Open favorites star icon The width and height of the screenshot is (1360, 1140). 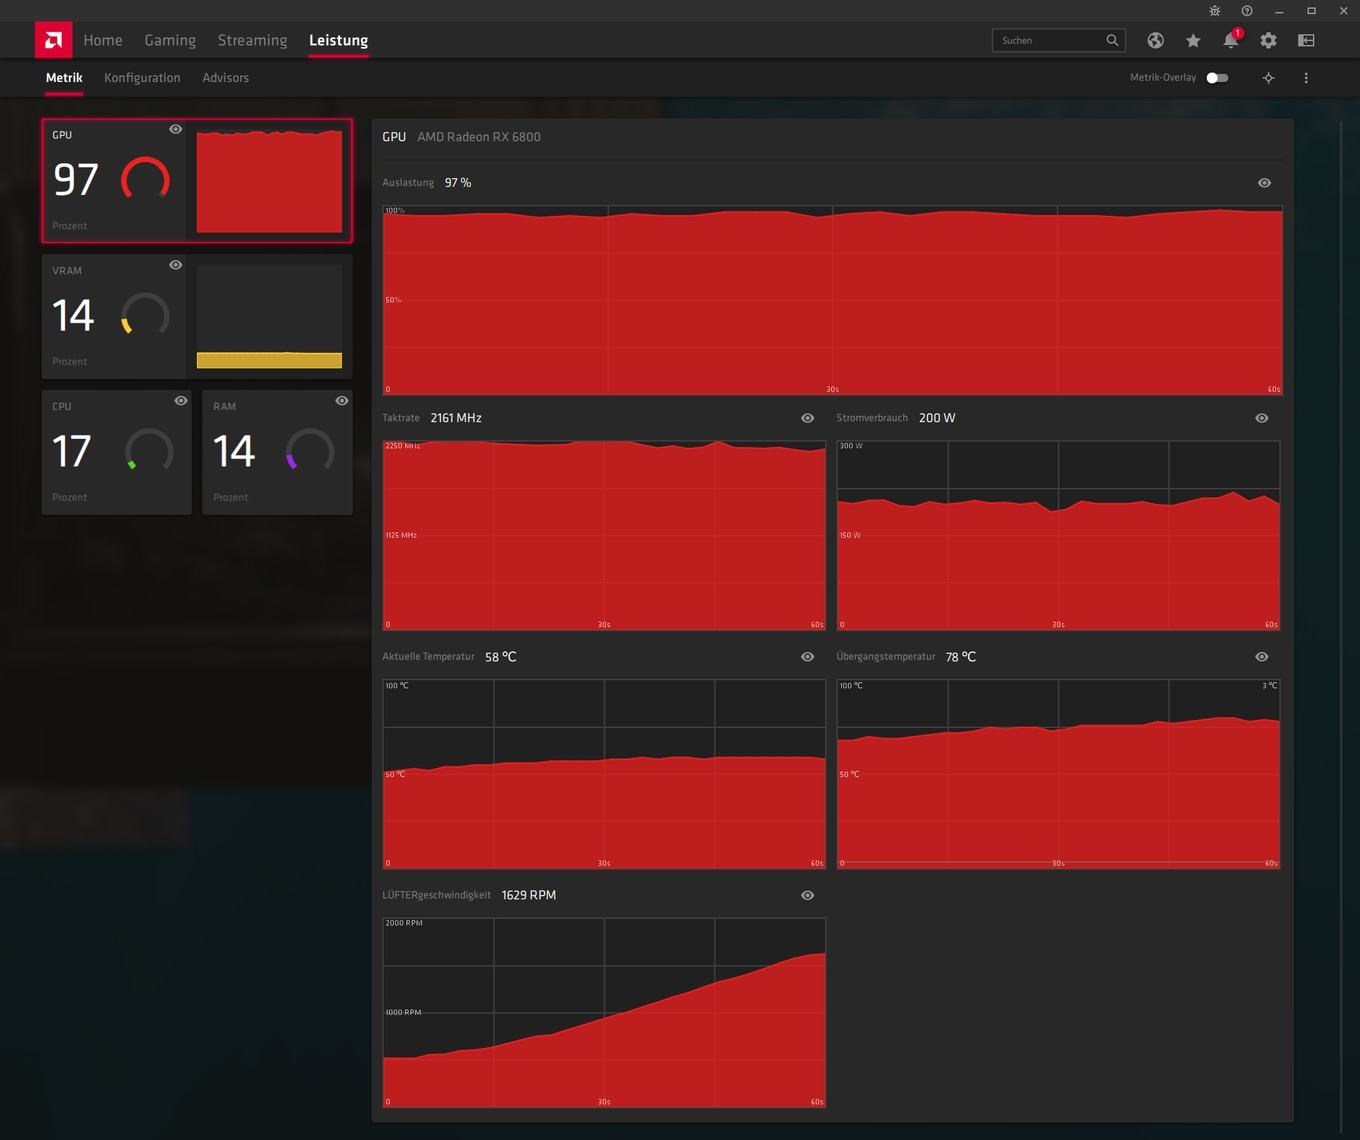(x=1193, y=40)
